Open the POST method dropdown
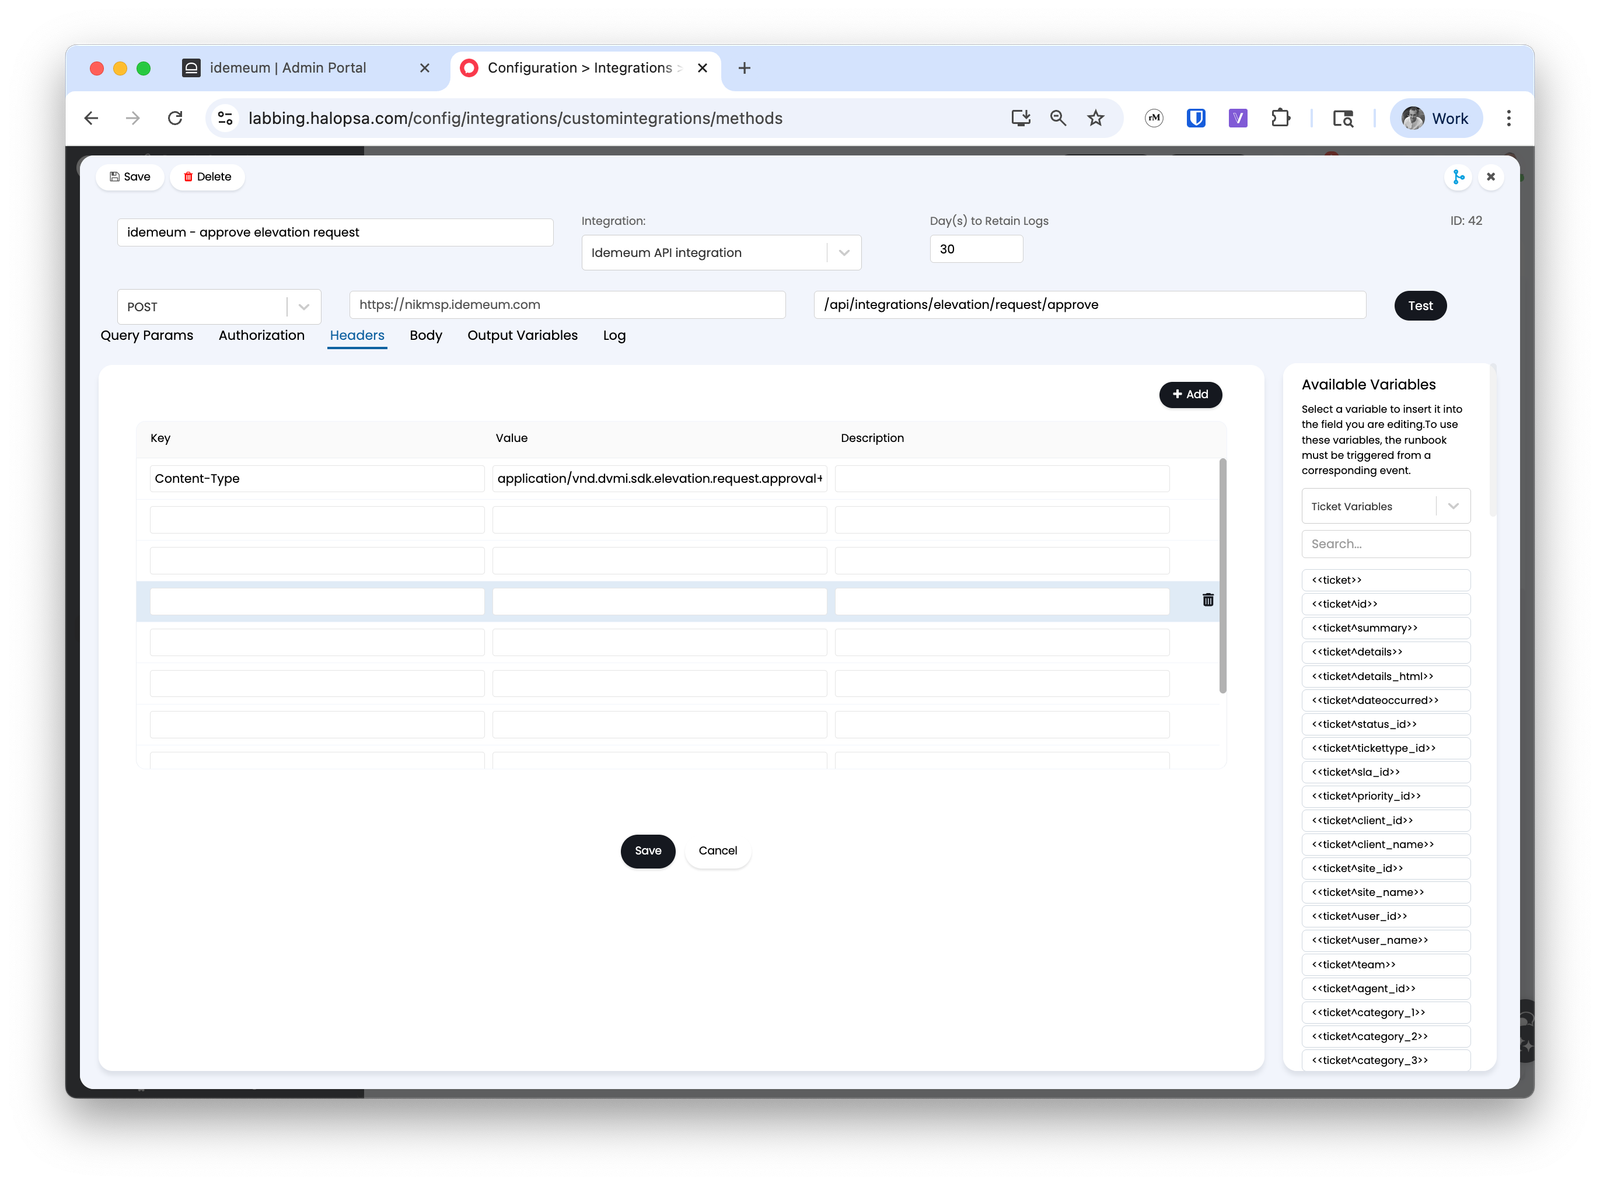The height and width of the screenshot is (1185, 1600). click(219, 307)
